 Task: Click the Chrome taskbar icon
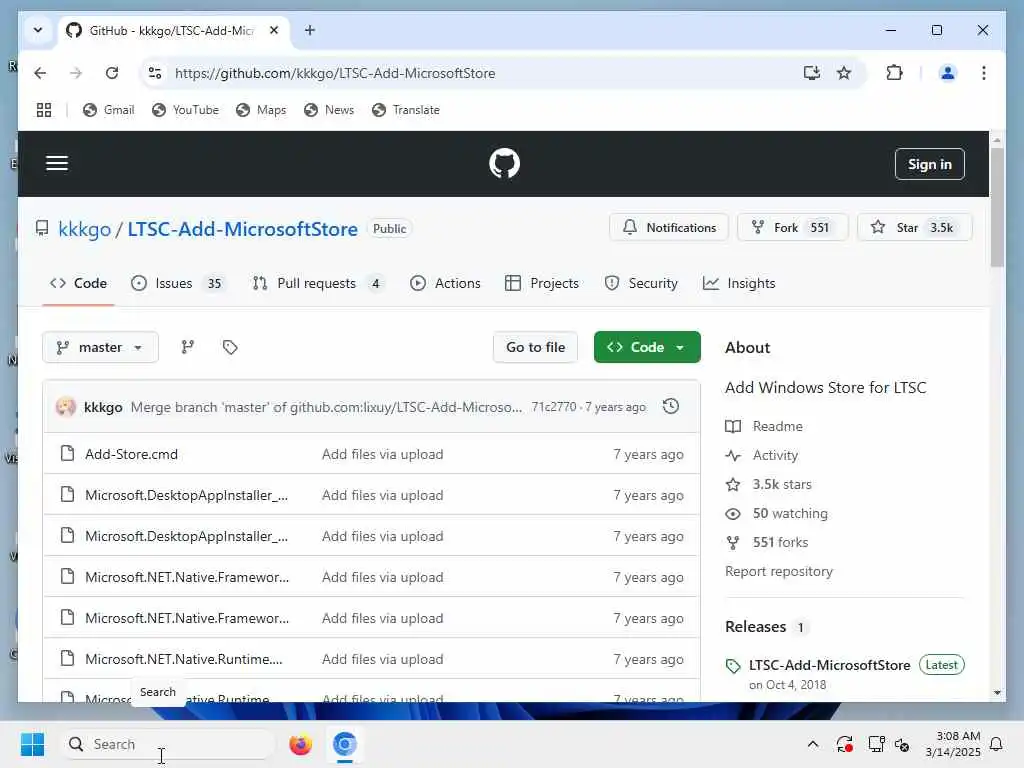pyautogui.click(x=344, y=744)
